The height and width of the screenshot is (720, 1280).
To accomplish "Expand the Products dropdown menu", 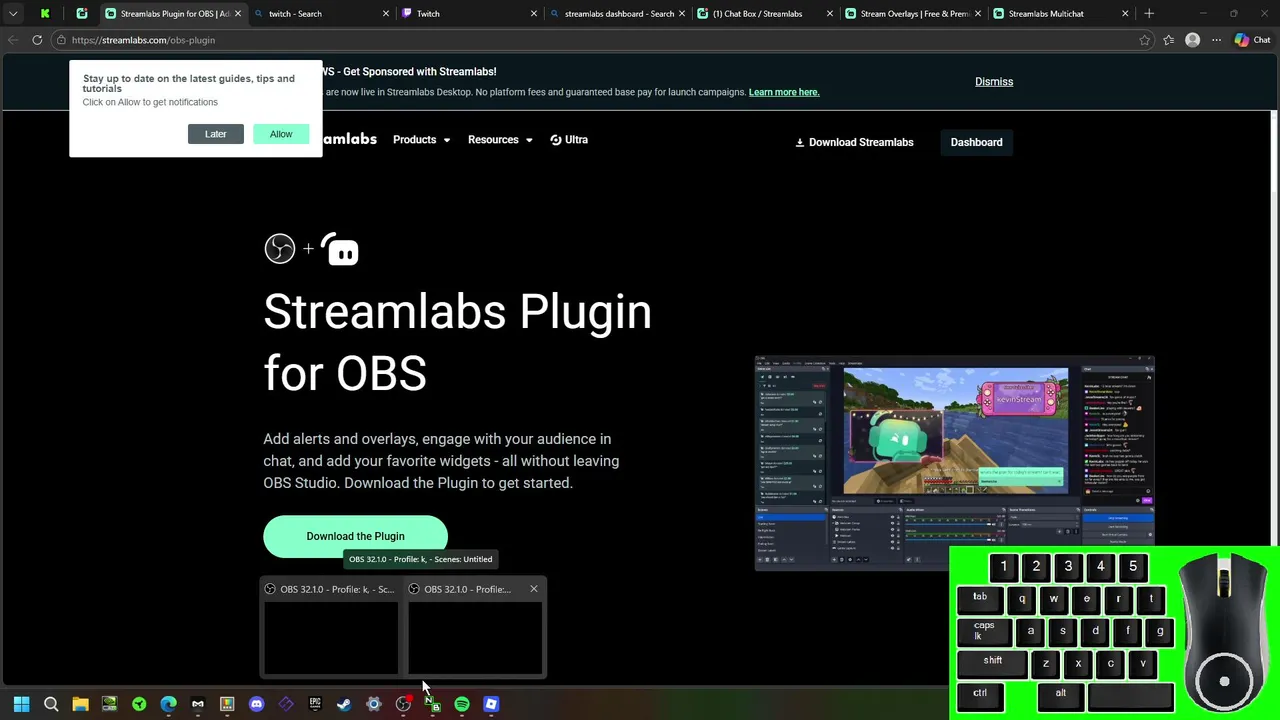I will pos(421,140).
